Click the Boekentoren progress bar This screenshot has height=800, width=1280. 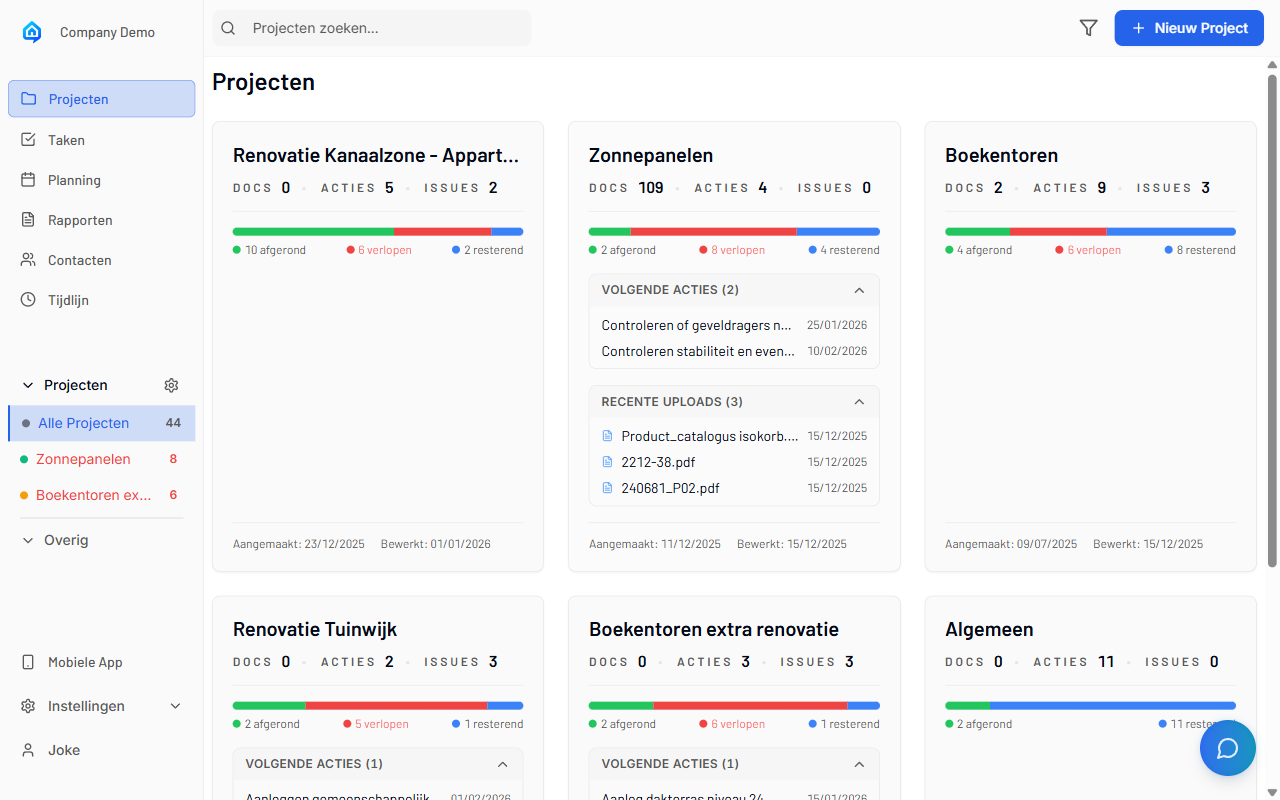point(1090,229)
